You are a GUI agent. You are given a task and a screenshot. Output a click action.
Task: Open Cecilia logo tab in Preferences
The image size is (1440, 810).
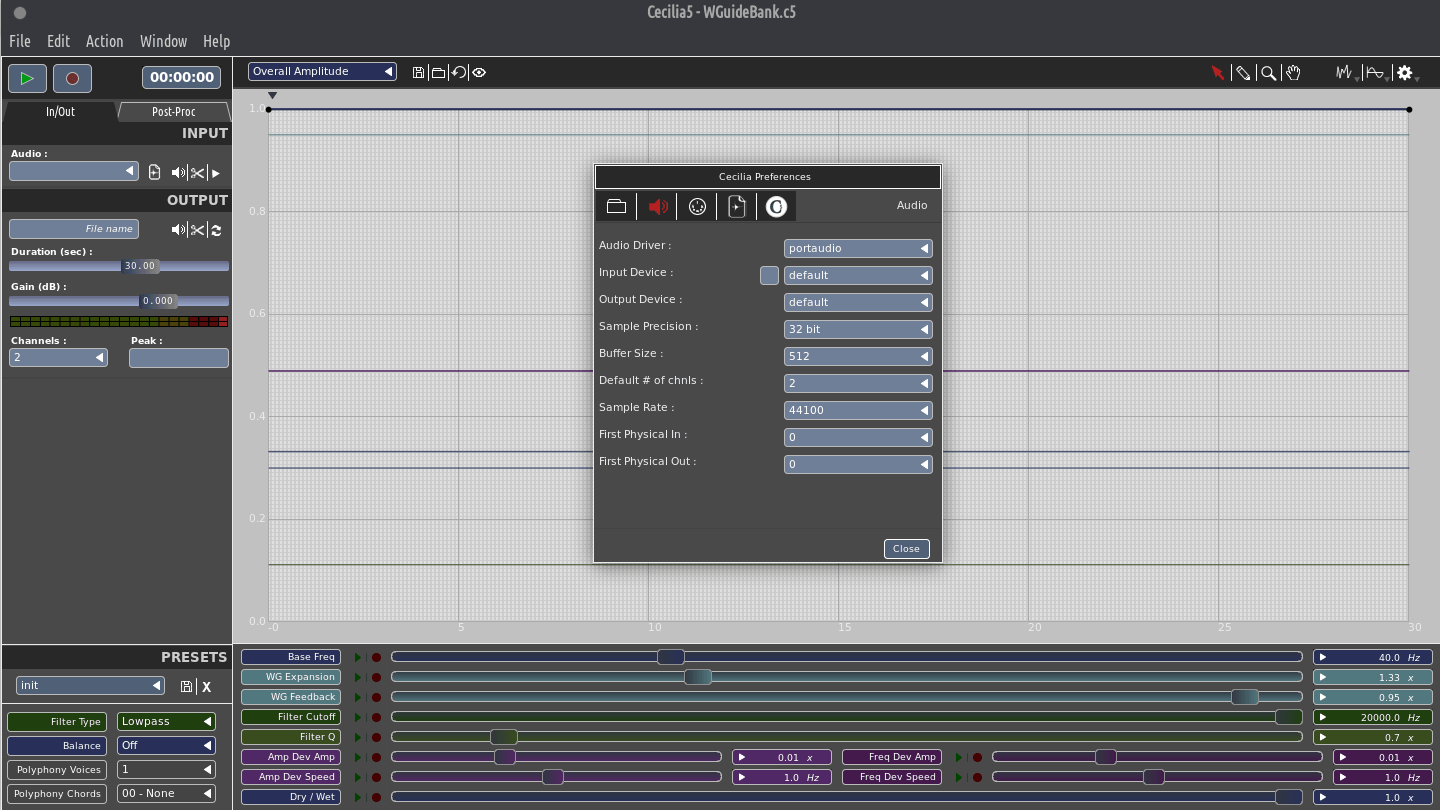pos(776,206)
